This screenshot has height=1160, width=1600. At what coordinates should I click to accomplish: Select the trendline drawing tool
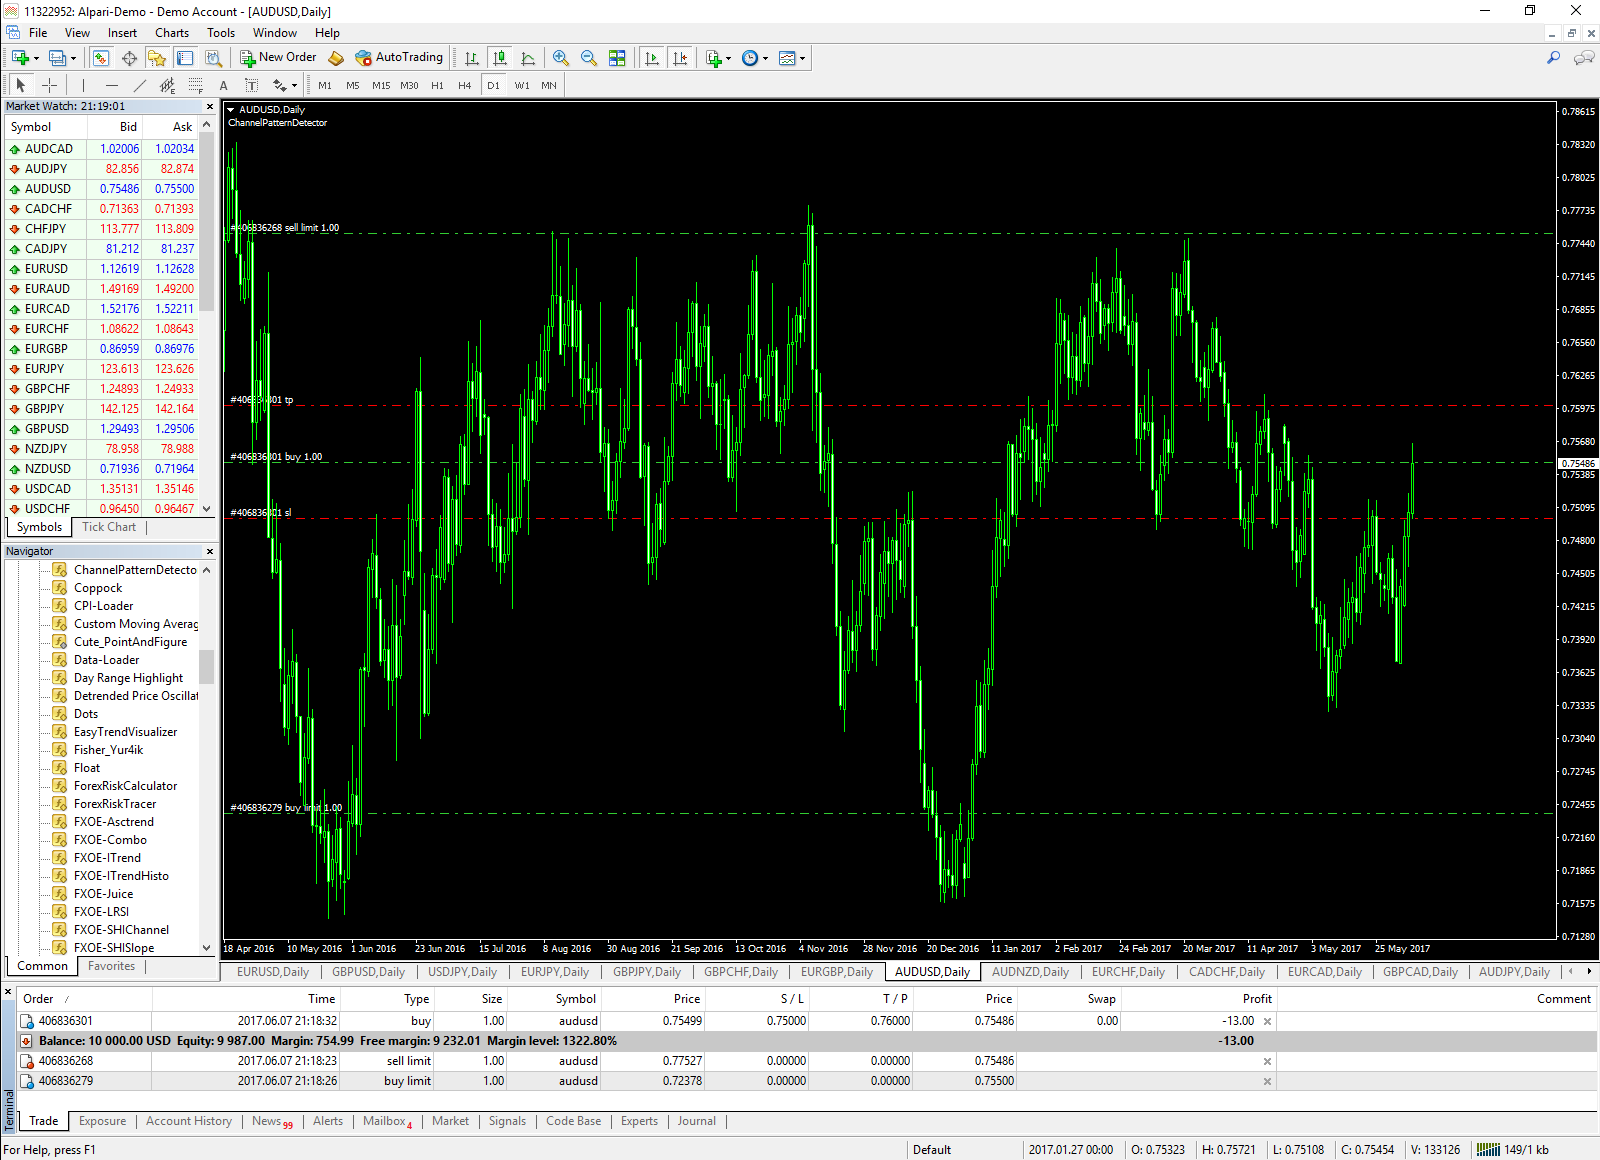click(140, 85)
